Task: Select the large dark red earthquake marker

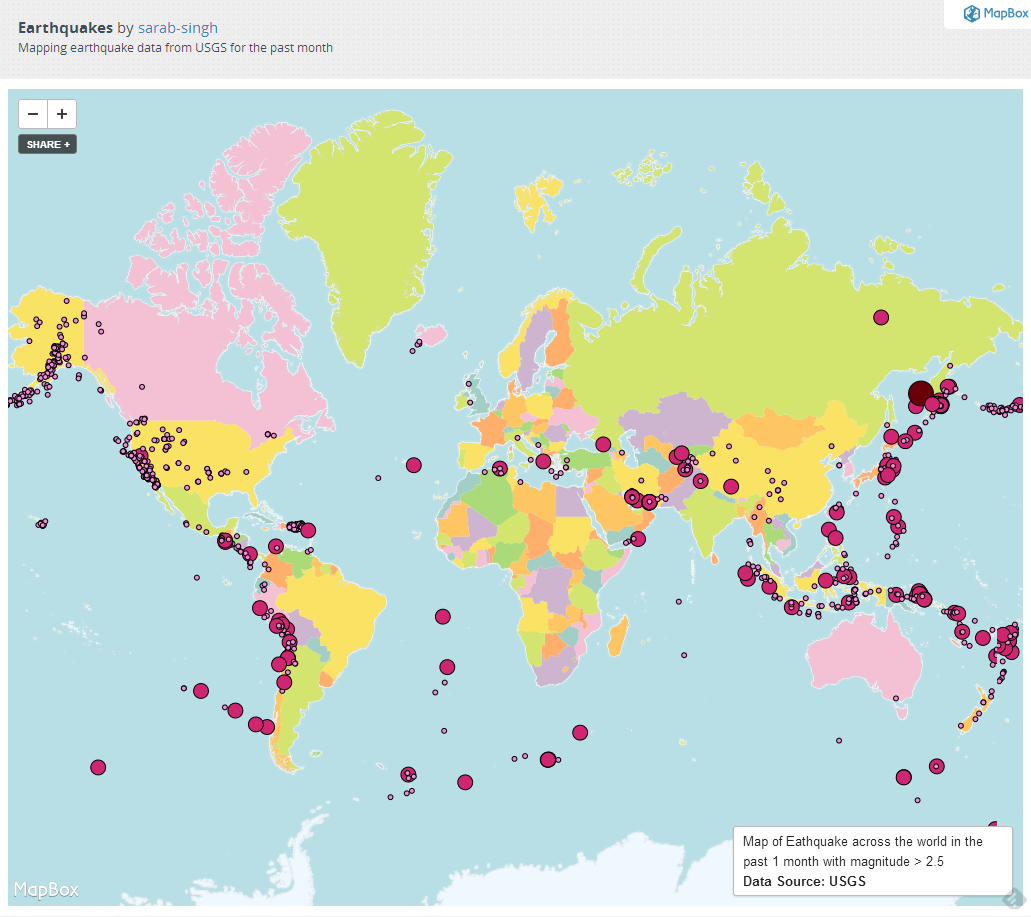Action: click(921, 394)
